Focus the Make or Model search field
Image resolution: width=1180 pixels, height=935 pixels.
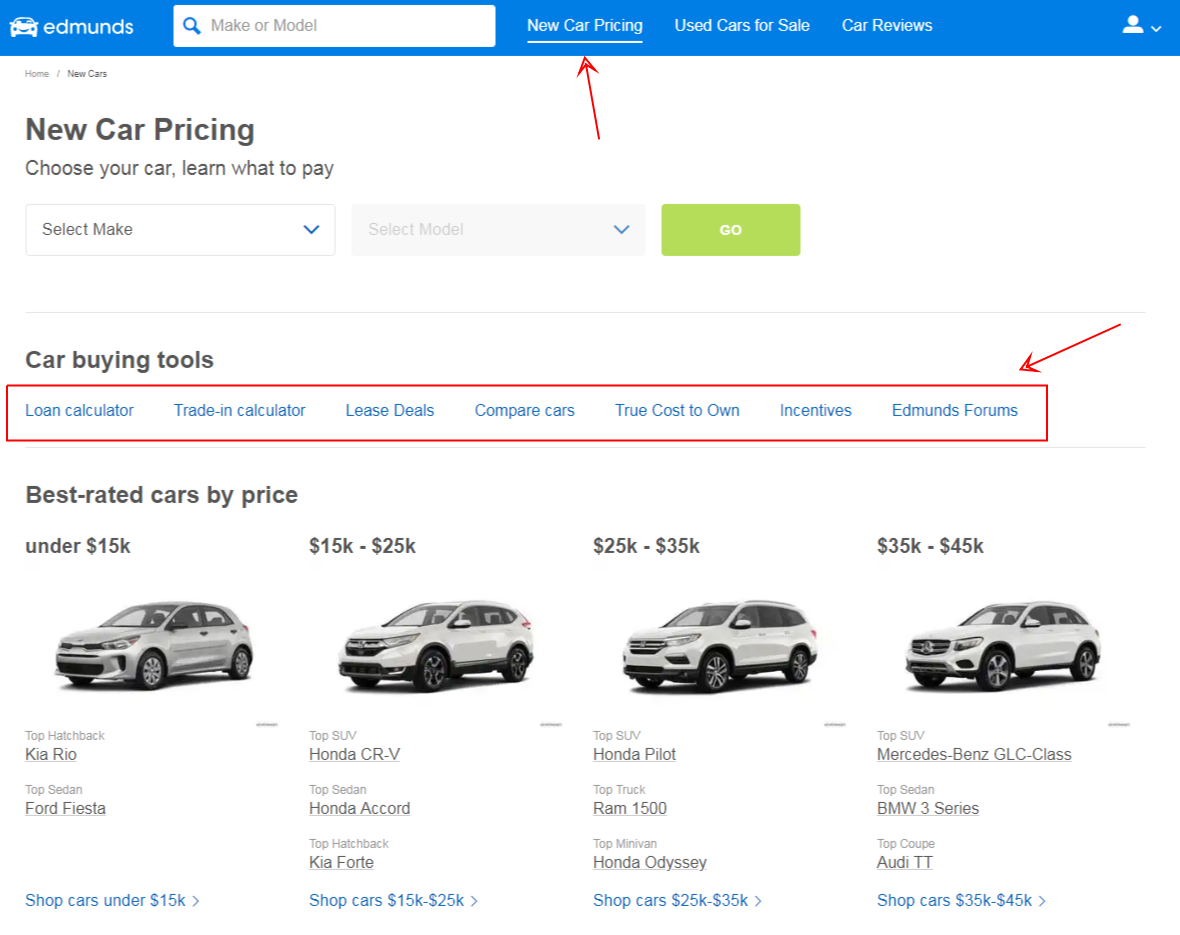click(334, 26)
